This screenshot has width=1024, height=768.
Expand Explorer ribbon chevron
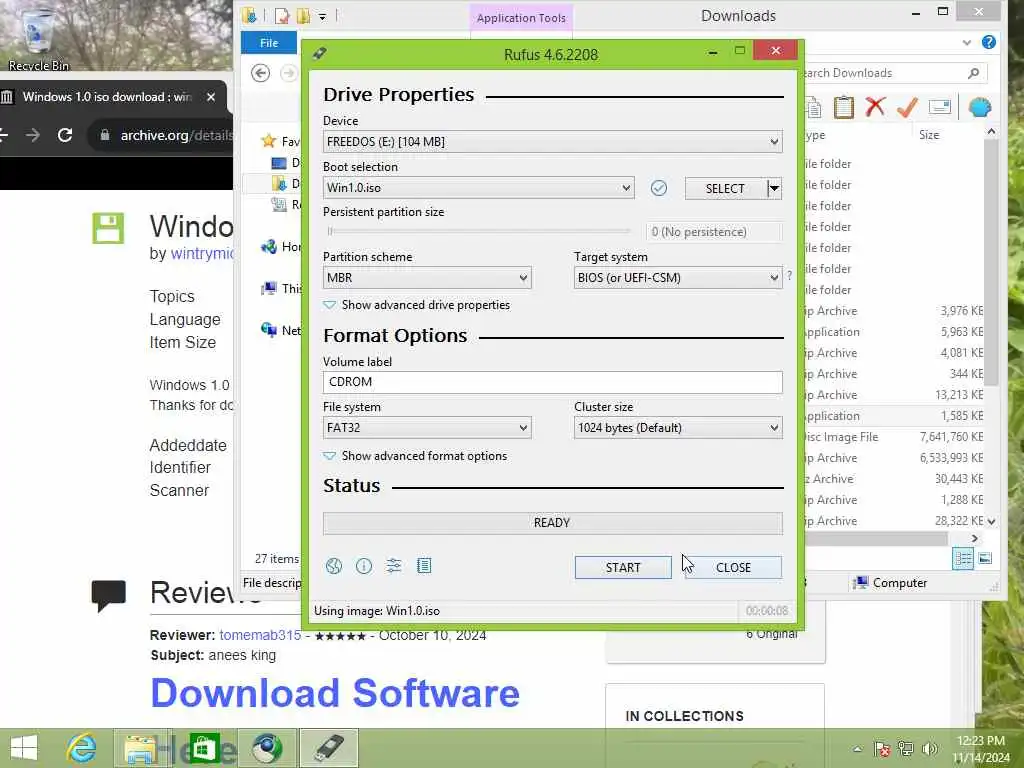click(x=967, y=42)
